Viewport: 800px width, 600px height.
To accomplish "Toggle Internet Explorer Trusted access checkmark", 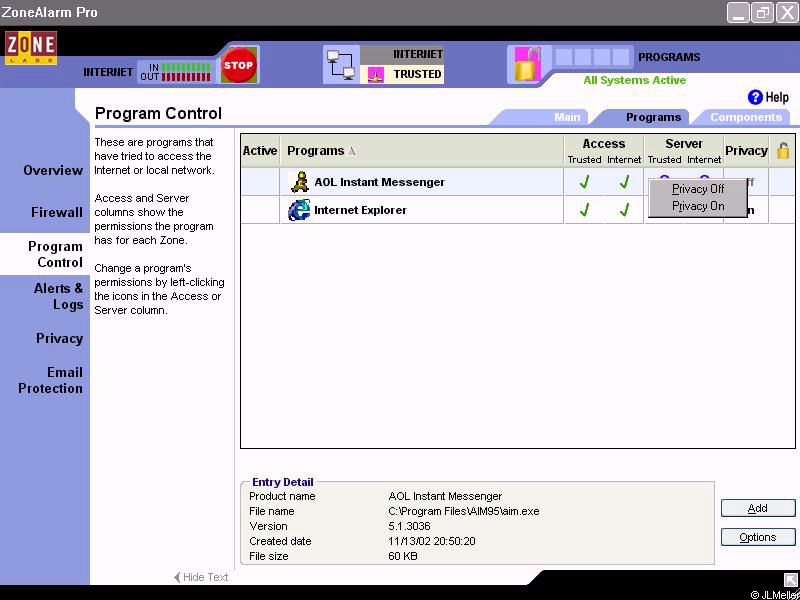I will (584, 209).
